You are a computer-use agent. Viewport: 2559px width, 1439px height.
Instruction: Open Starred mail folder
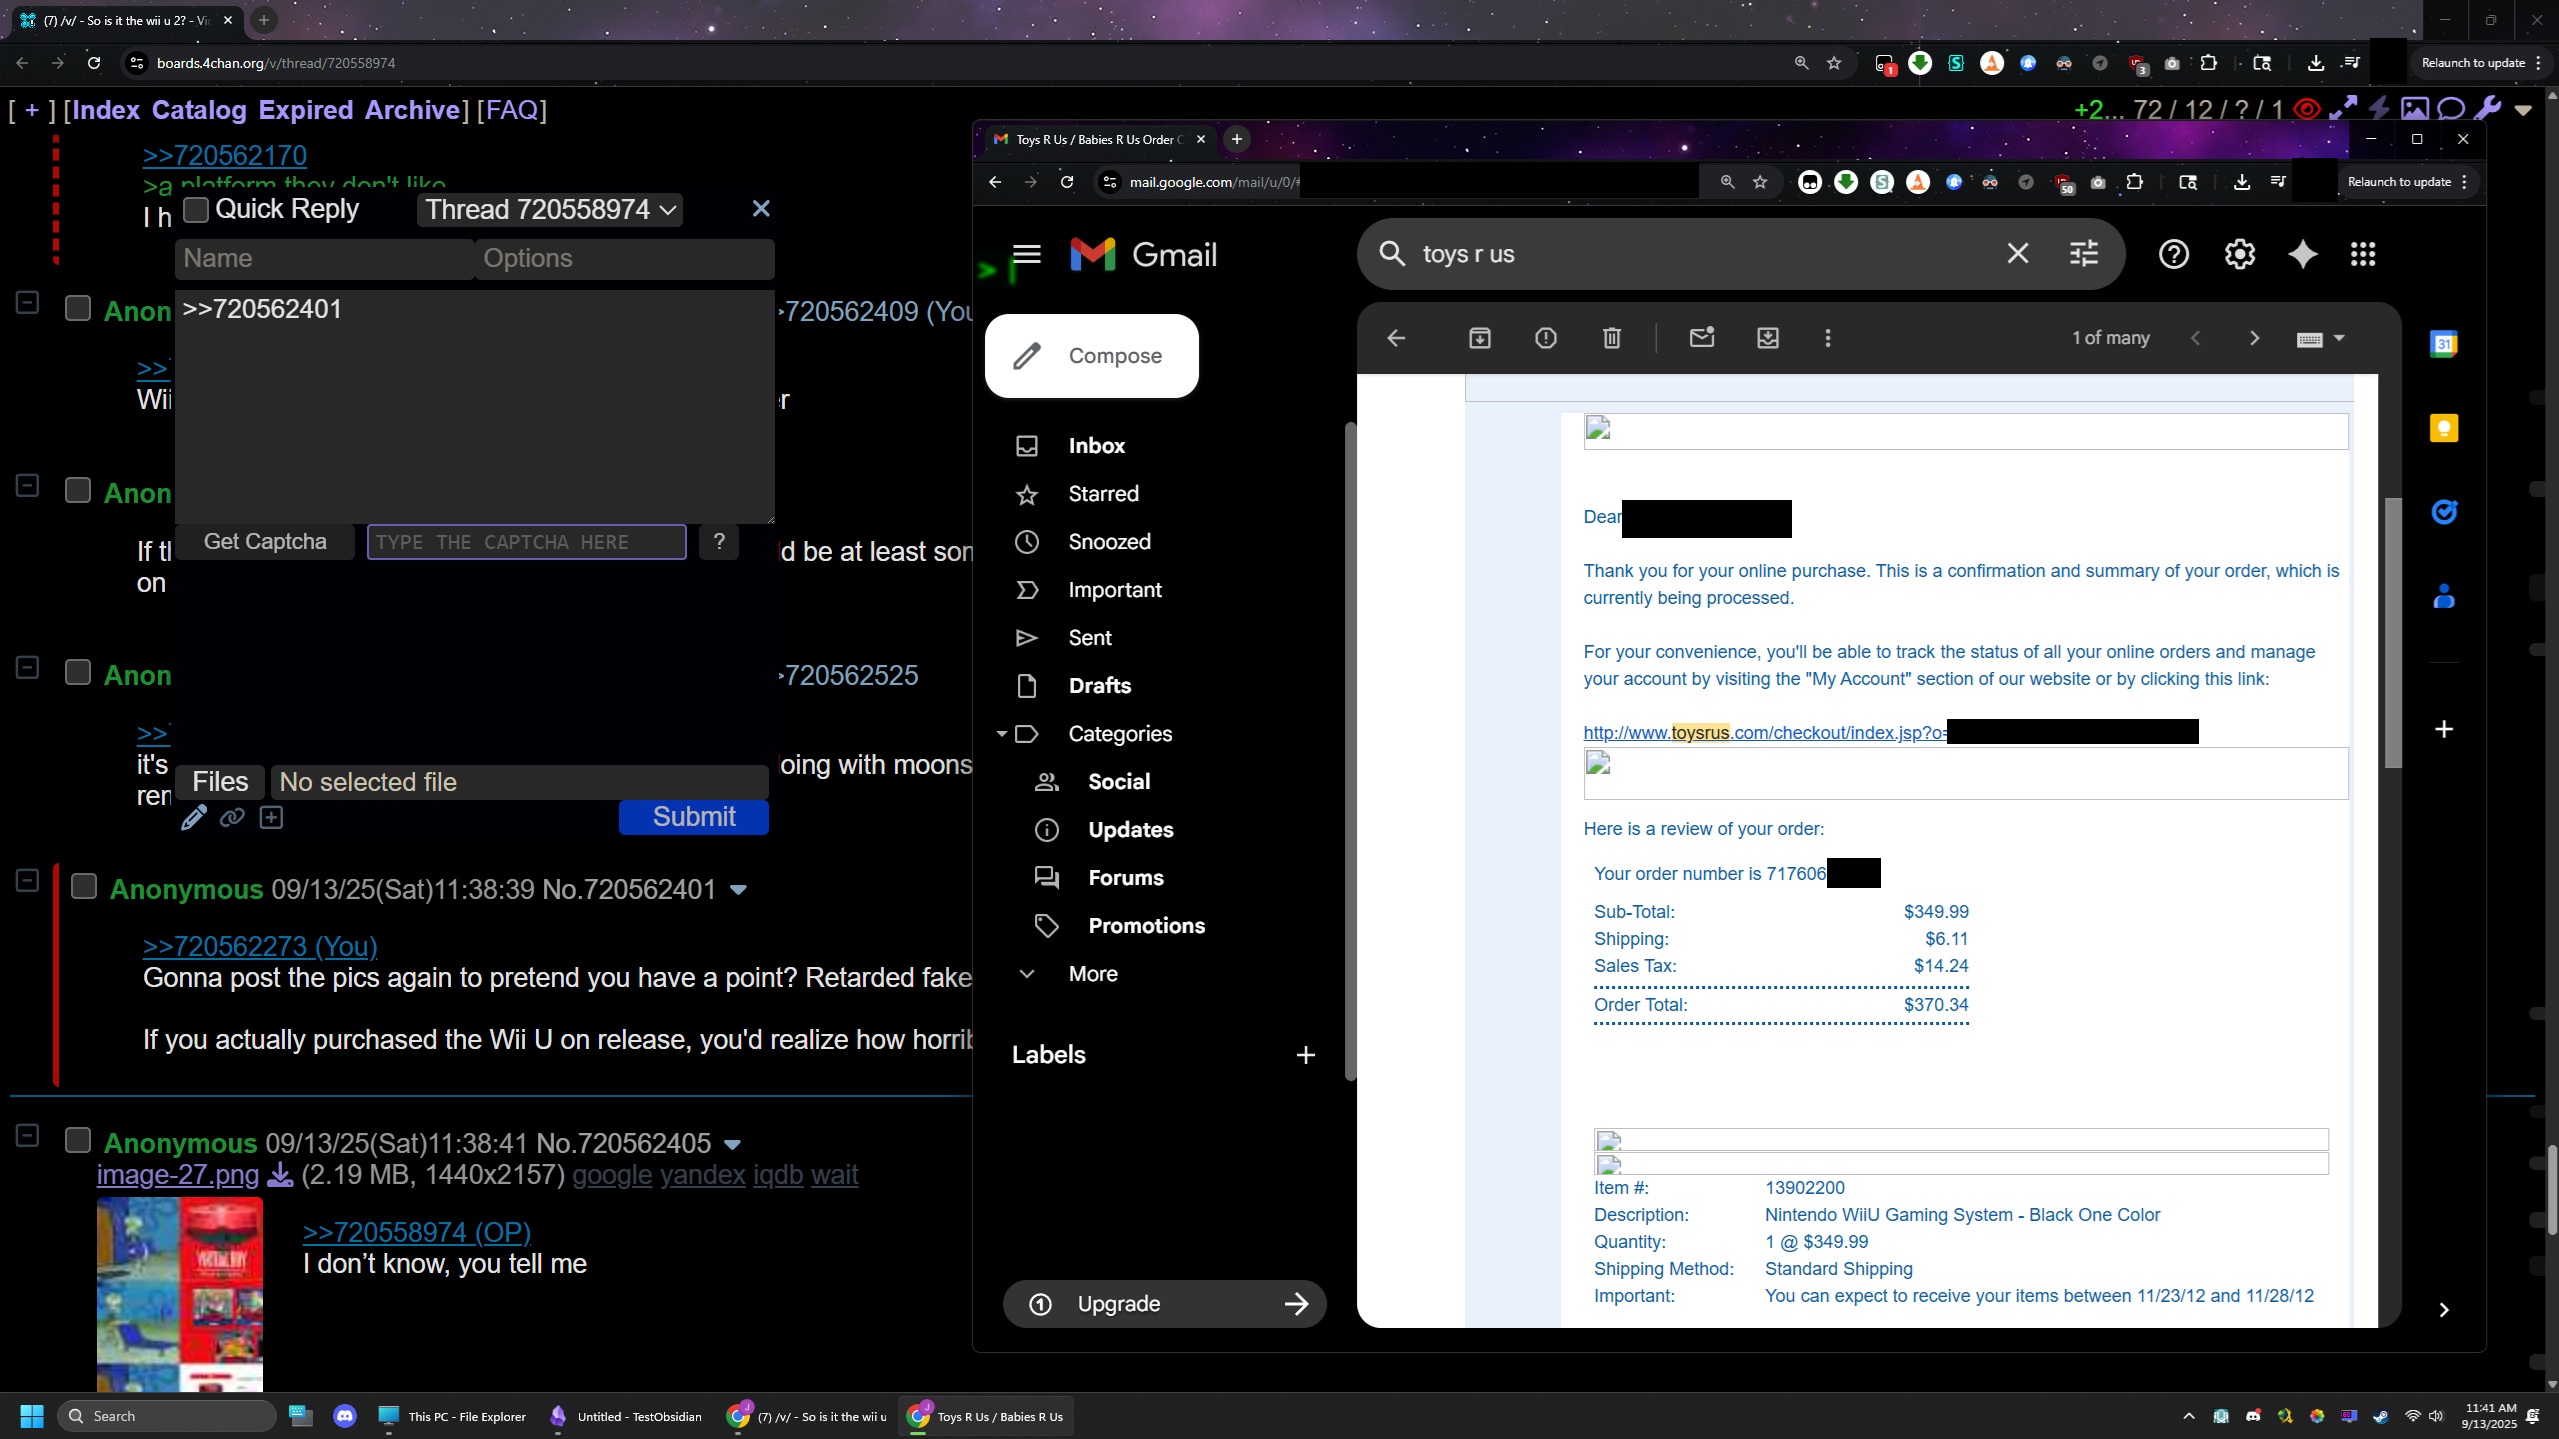1103,494
